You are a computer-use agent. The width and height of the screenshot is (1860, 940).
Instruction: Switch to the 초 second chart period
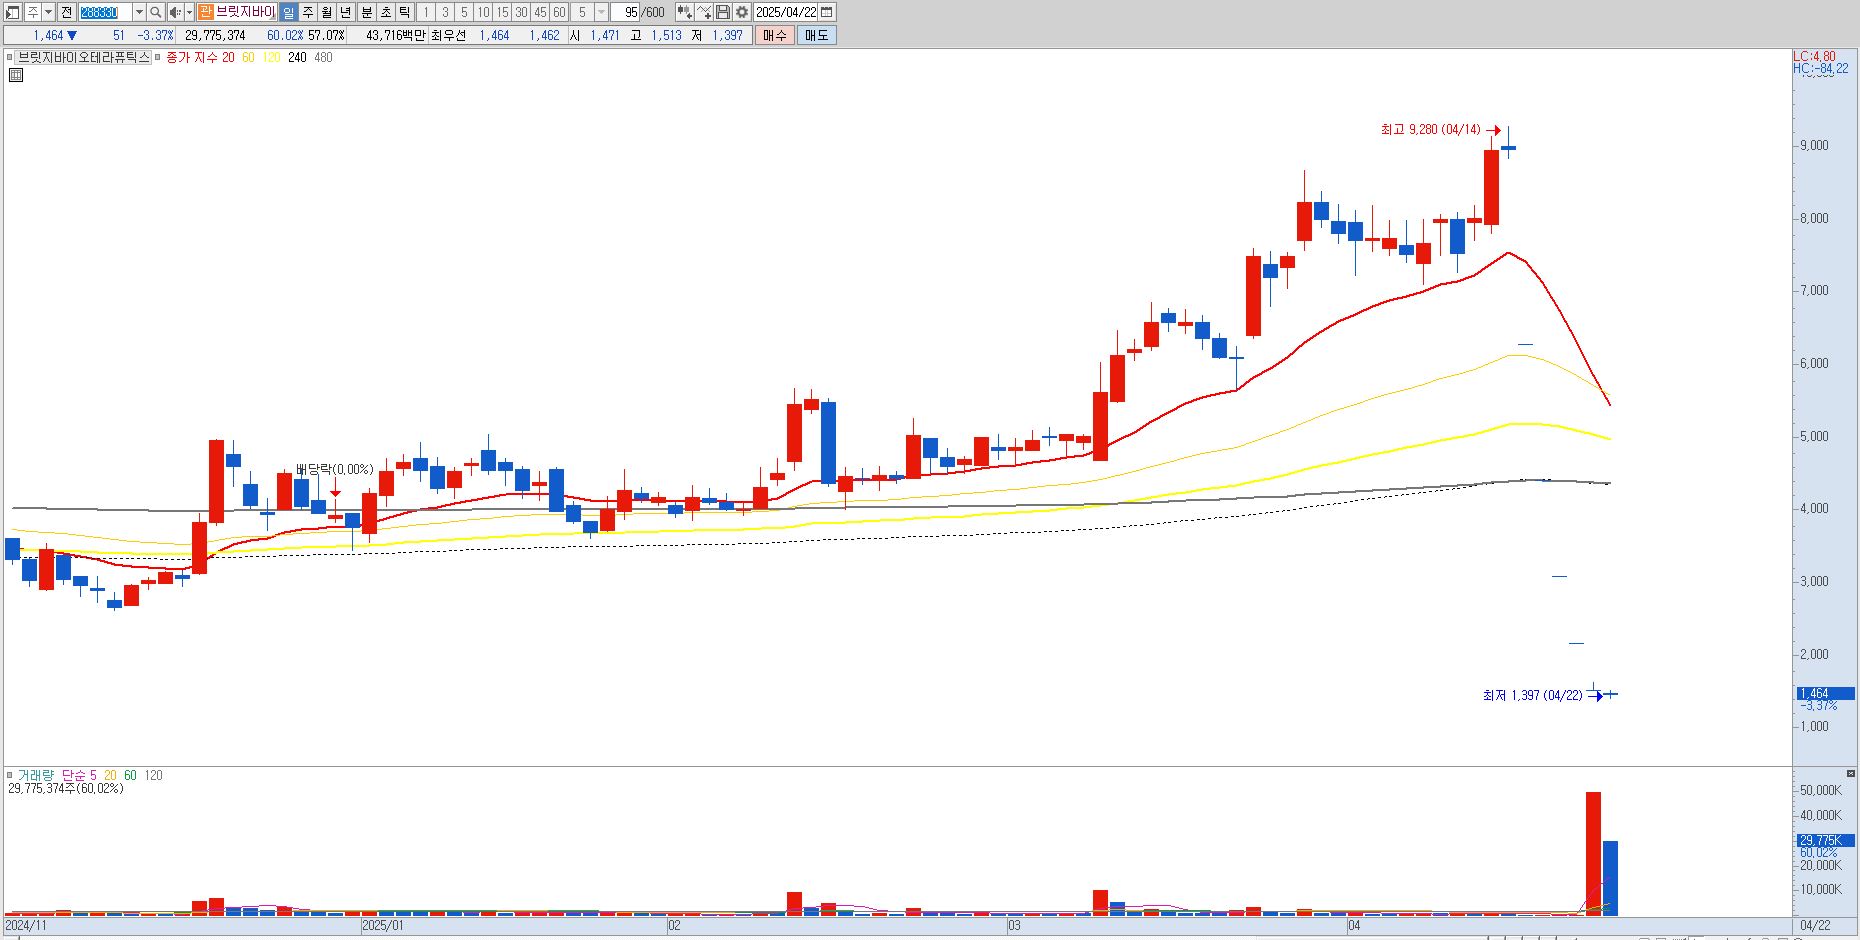point(386,12)
